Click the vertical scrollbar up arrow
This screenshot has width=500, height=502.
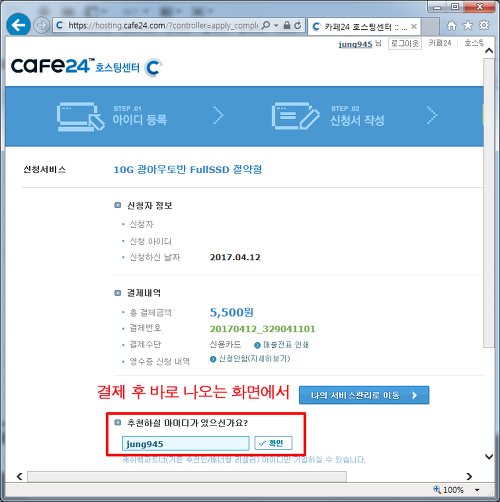[x=489, y=51]
